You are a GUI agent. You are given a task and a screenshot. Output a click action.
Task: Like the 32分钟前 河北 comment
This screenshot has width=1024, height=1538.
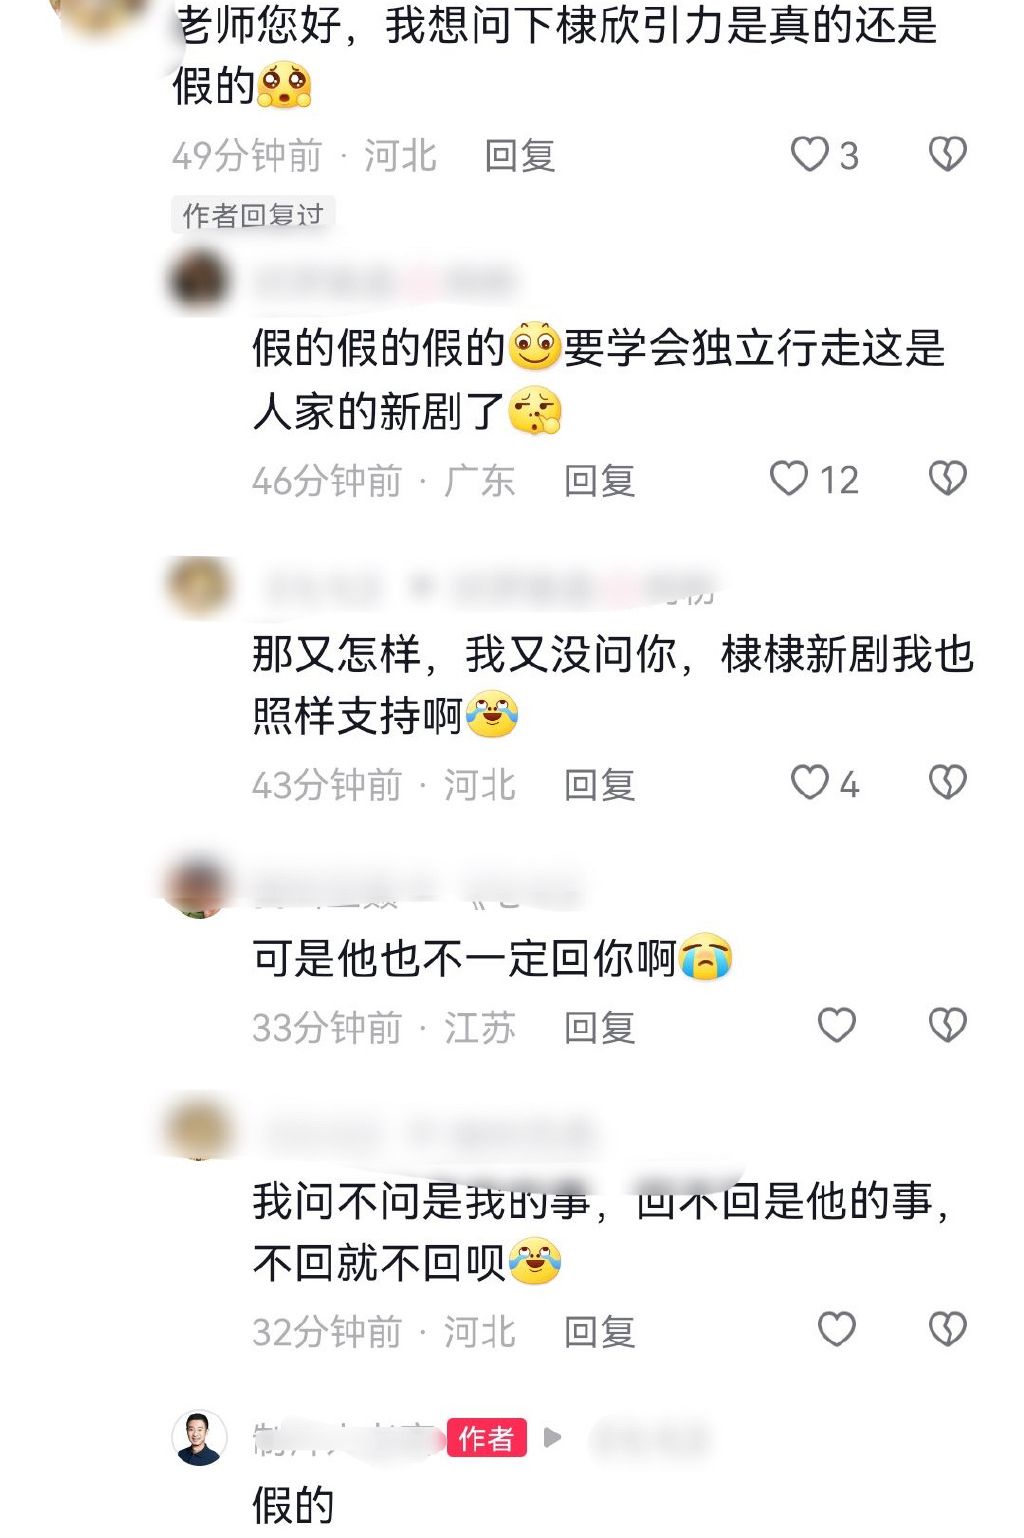(837, 1330)
